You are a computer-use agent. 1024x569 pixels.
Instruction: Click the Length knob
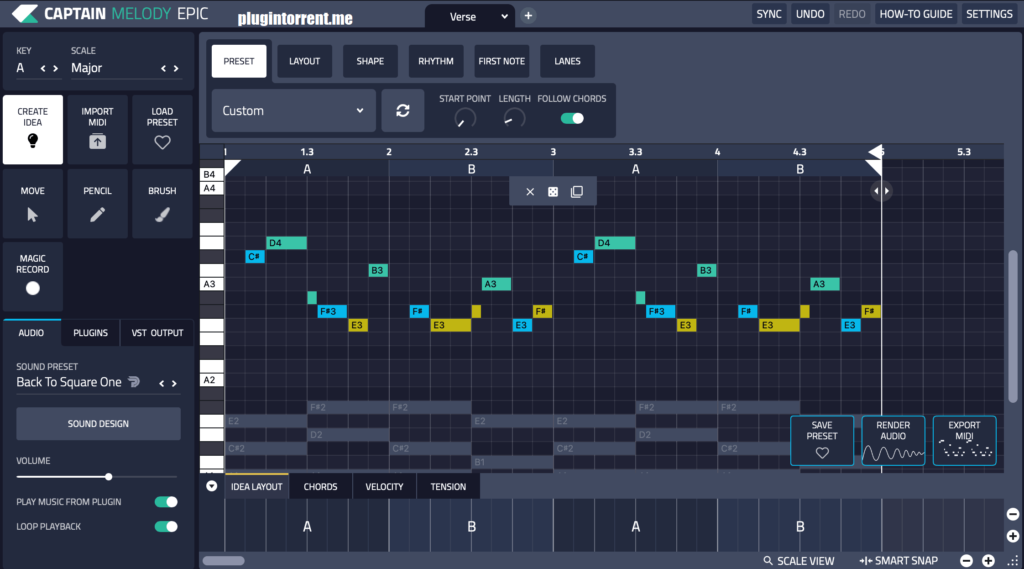click(514, 118)
